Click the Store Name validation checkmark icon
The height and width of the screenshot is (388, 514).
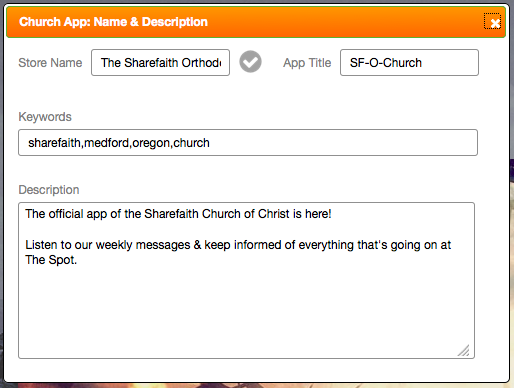click(x=250, y=62)
